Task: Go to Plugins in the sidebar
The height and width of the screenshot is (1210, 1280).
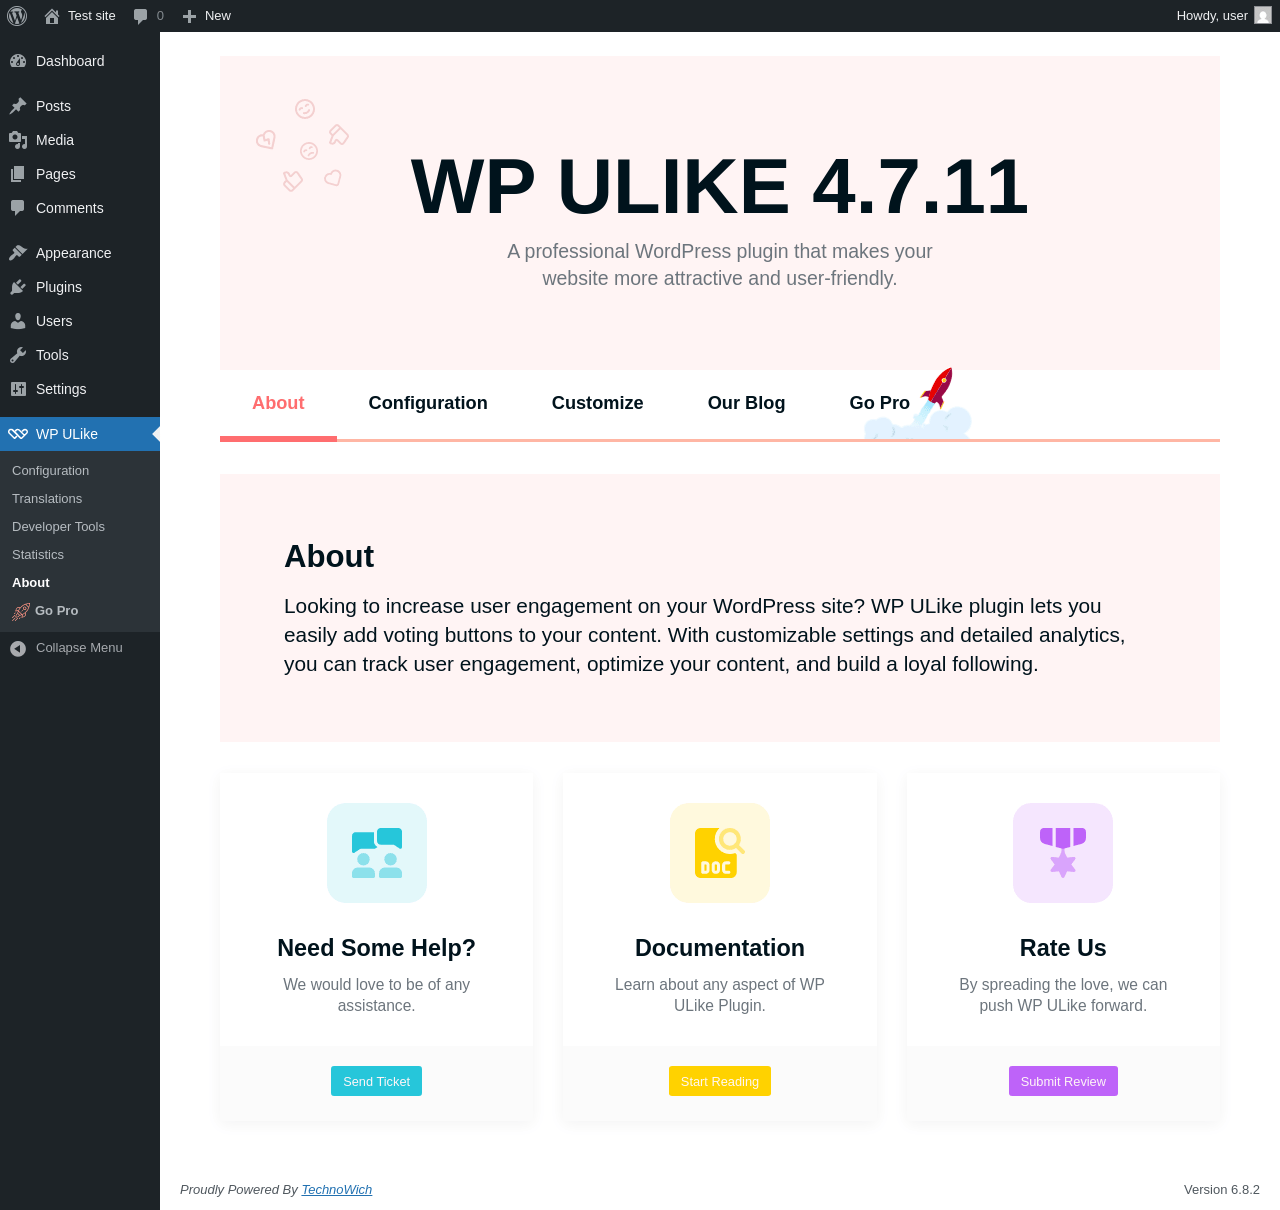Action: (80, 287)
